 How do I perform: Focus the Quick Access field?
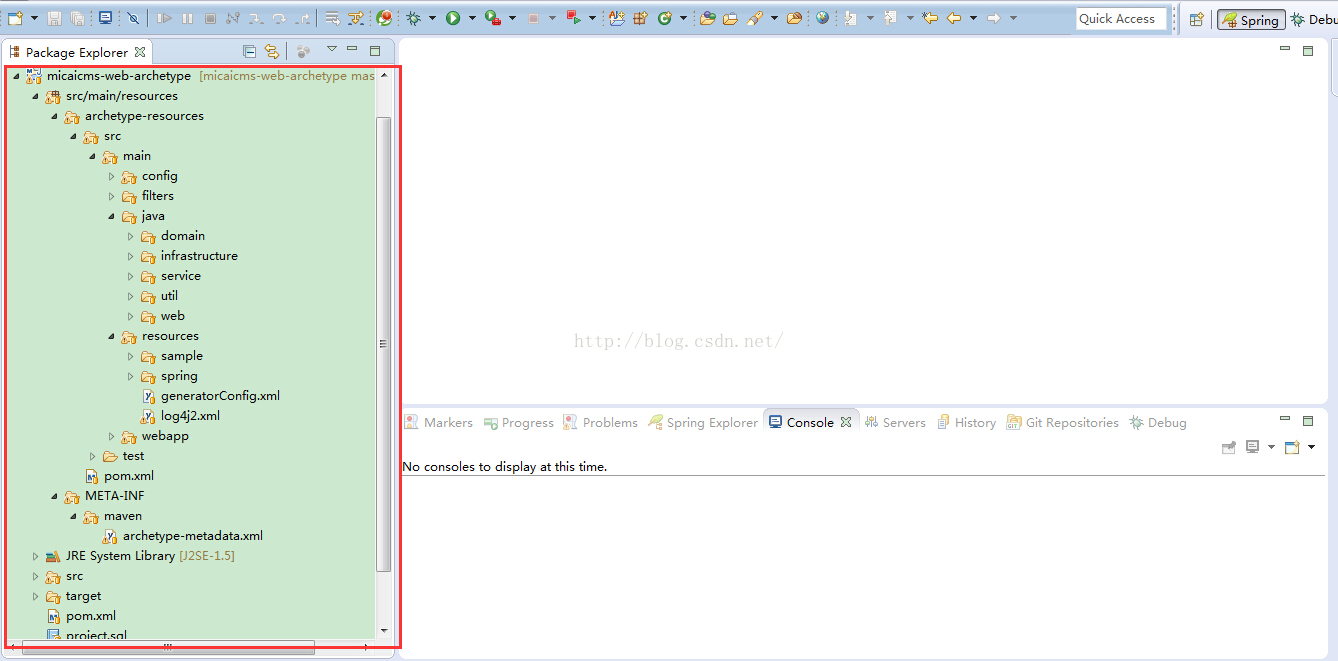1121,19
